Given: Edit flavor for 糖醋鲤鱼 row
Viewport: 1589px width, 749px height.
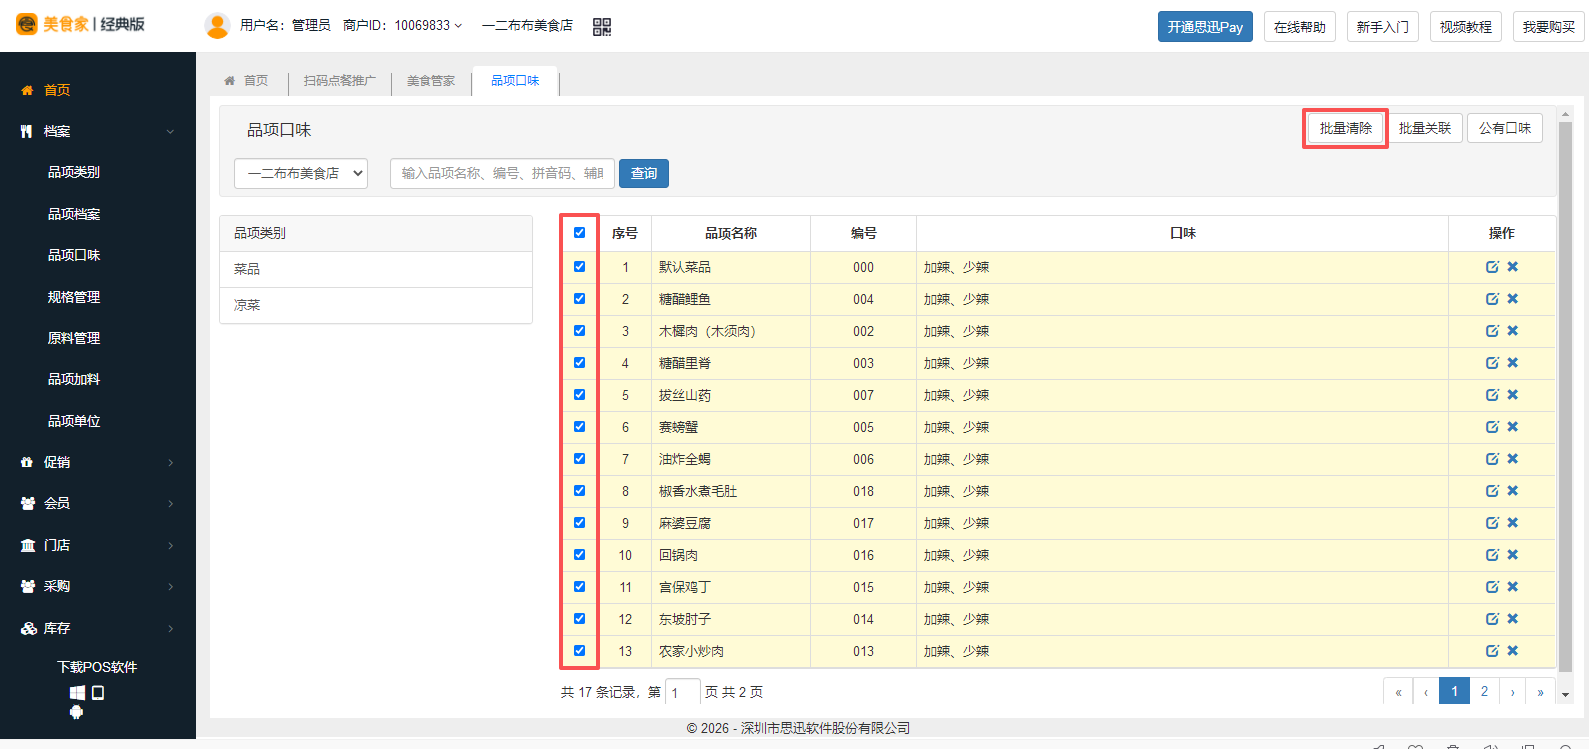Looking at the screenshot, I should [x=1492, y=299].
